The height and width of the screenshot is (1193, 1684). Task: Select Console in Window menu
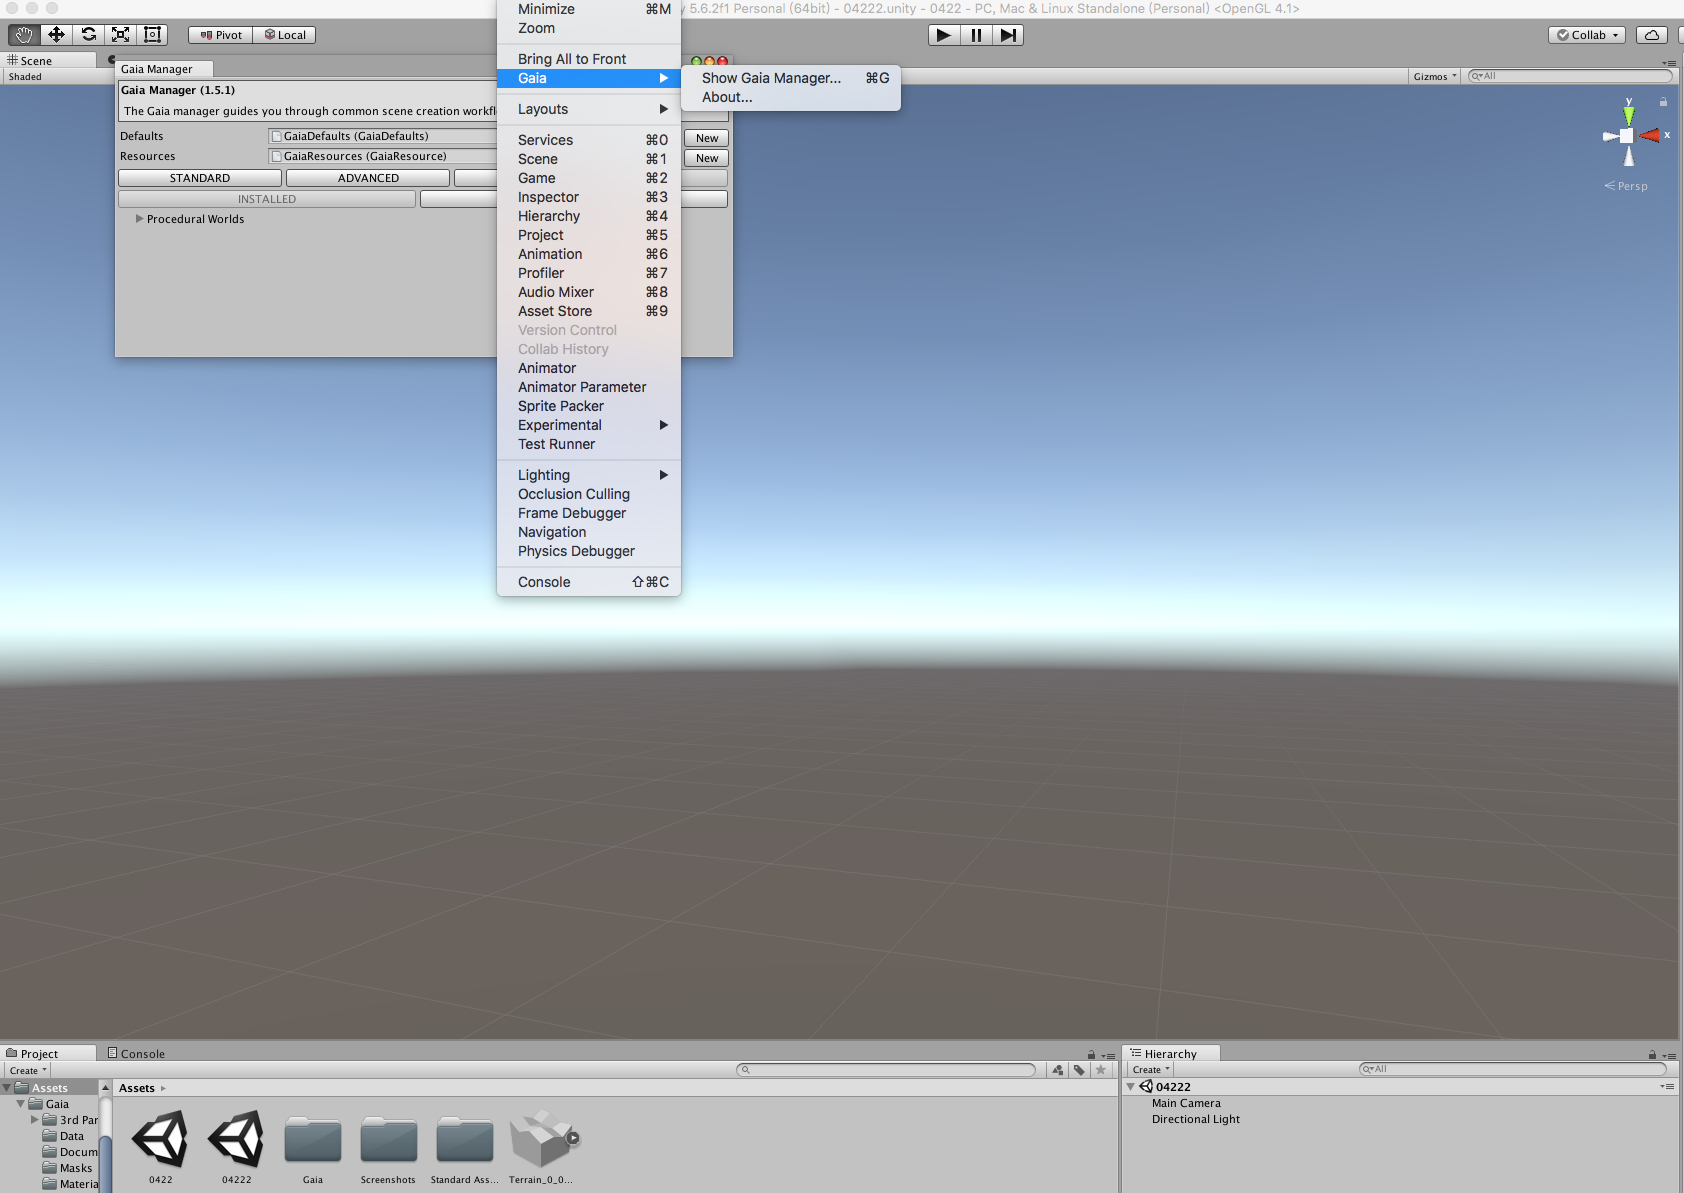pyautogui.click(x=589, y=582)
